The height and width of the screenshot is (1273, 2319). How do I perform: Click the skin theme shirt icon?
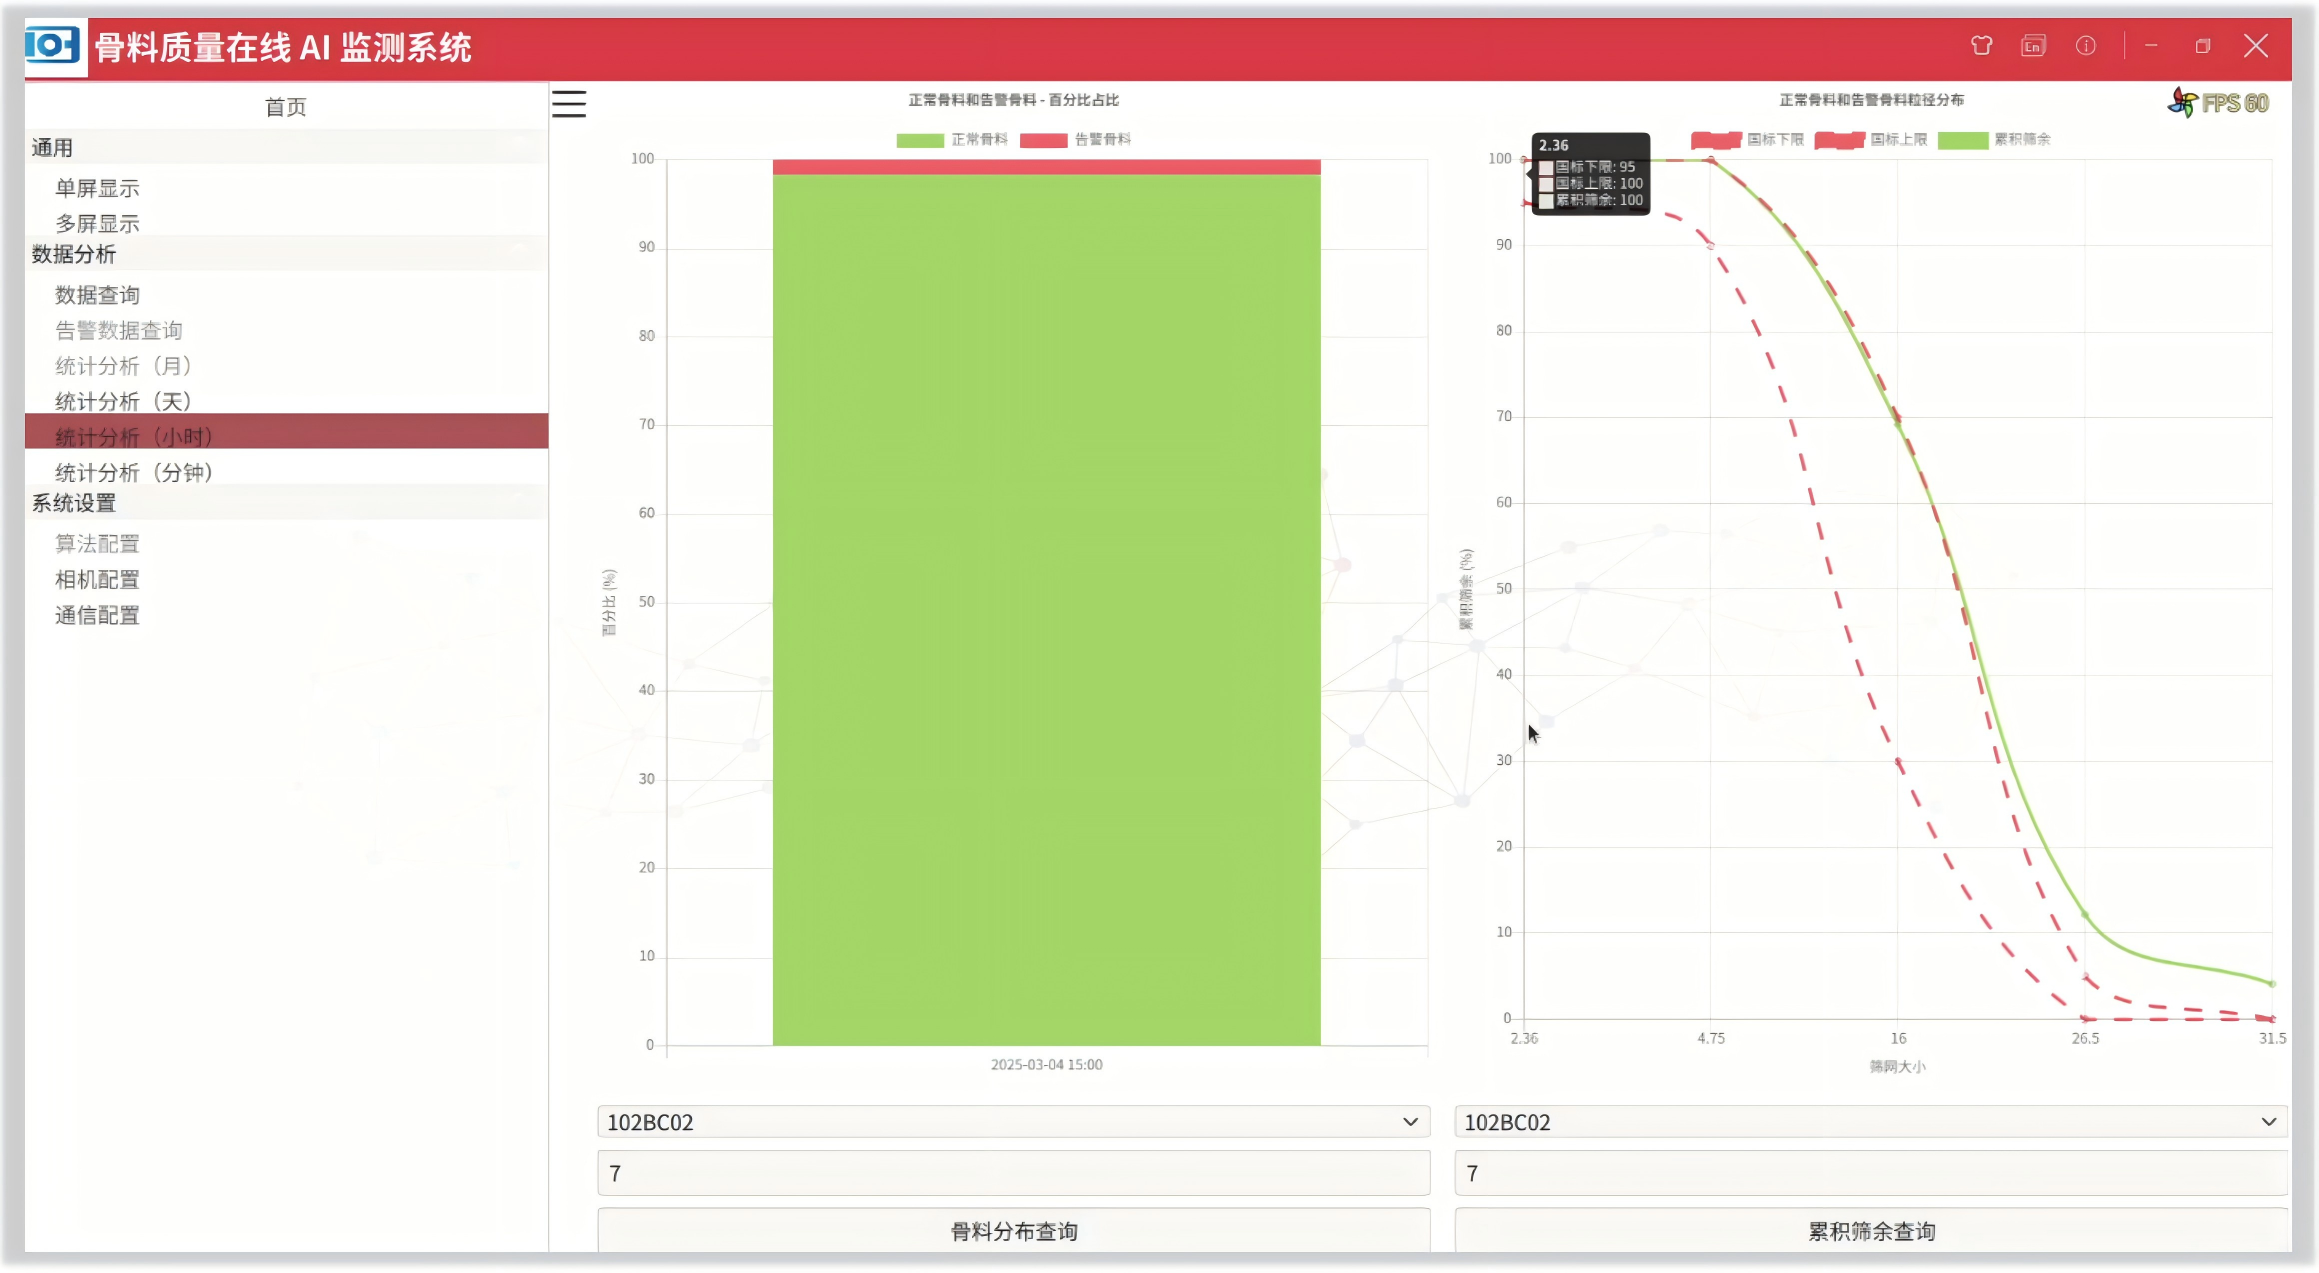1981,46
